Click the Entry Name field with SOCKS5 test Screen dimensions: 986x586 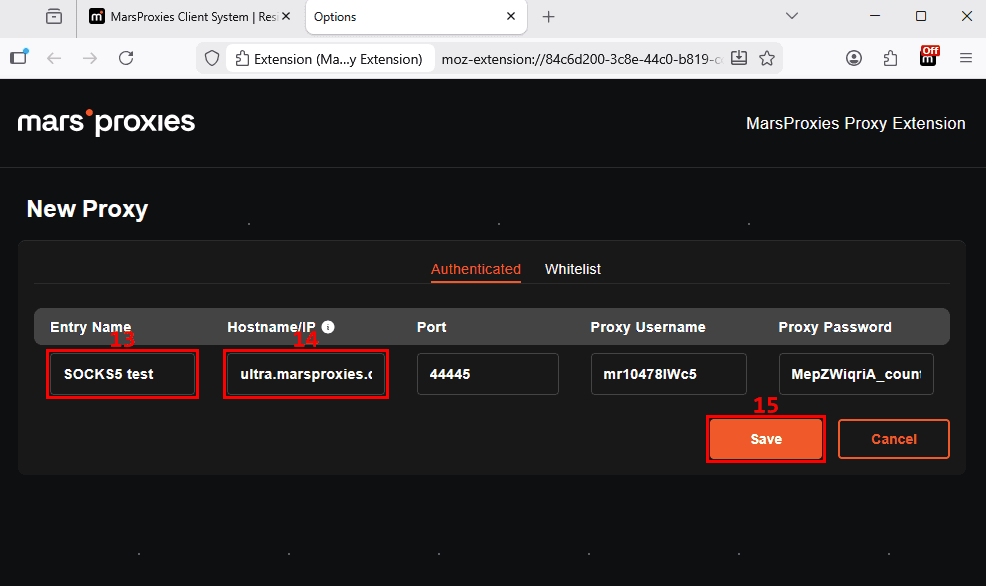click(123, 374)
